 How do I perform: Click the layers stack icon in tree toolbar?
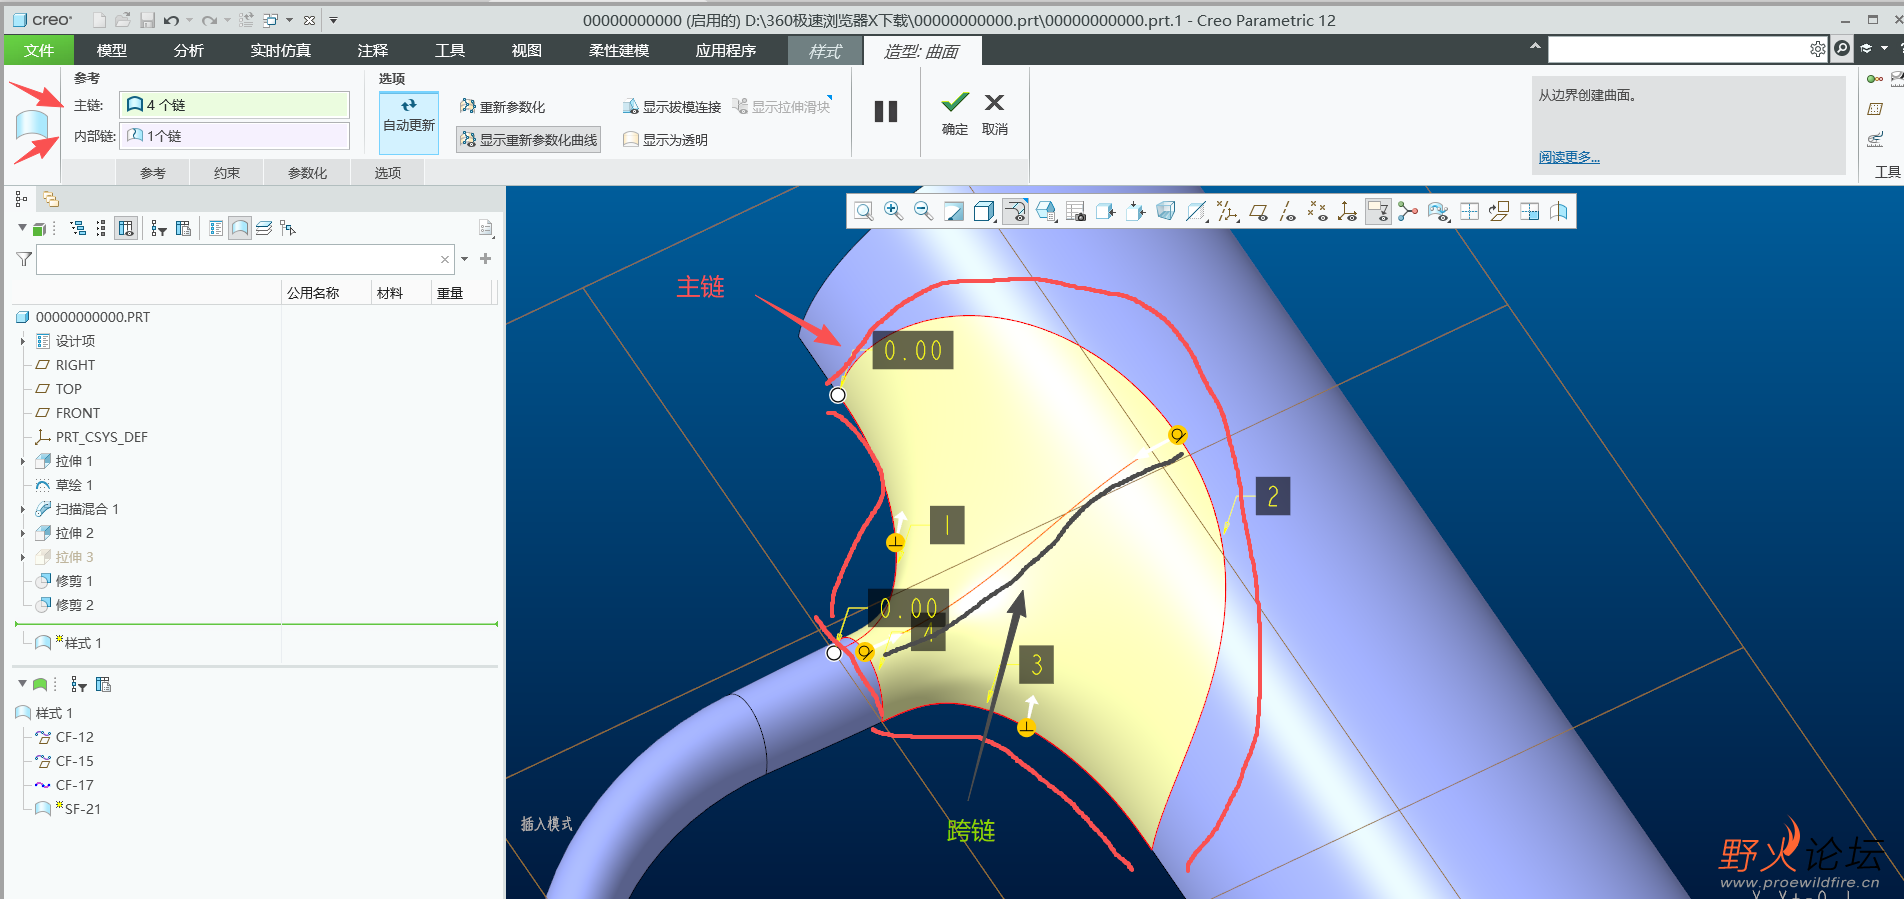(264, 229)
